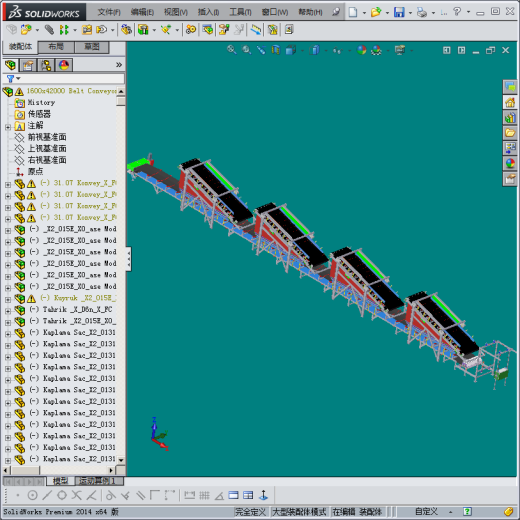The height and width of the screenshot is (520, 520).
Task: Click the 自定义 unit system status button
Action: pos(426,511)
